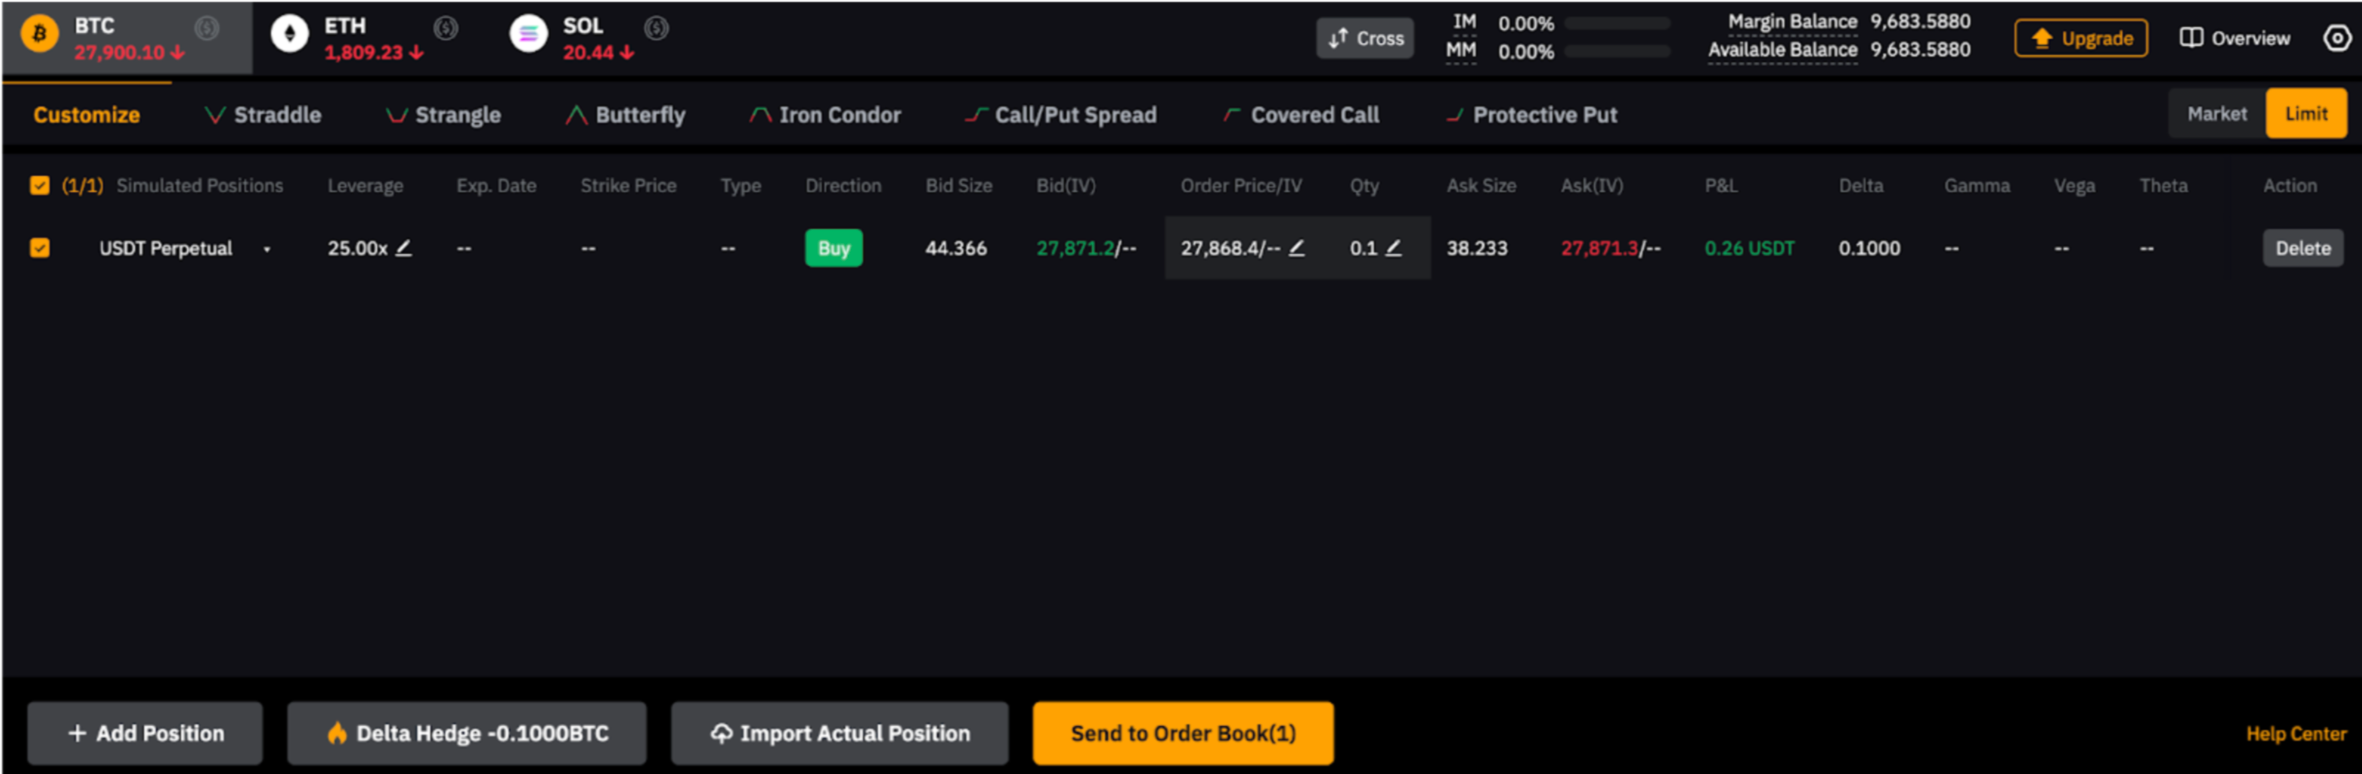Open the BTC USD coin settings icon
Image resolution: width=2362 pixels, height=774 pixels.
[x=207, y=27]
